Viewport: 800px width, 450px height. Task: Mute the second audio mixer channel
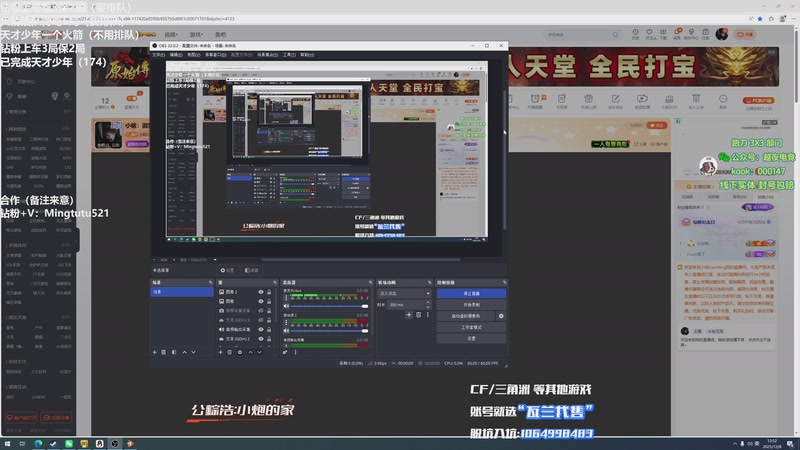point(286,331)
